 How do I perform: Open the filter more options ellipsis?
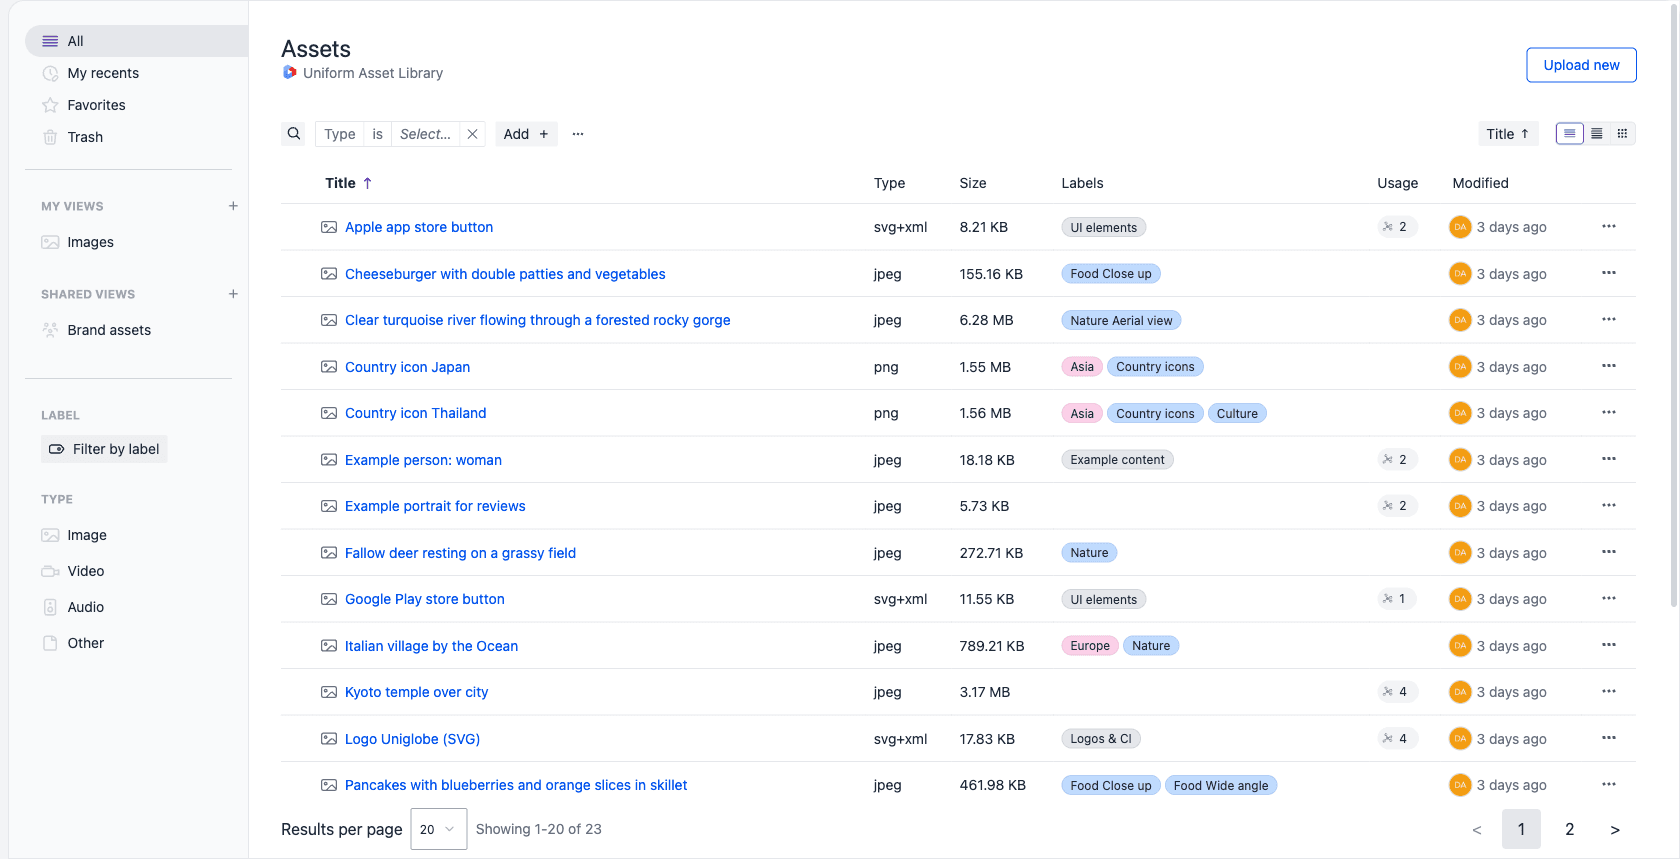(578, 134)
